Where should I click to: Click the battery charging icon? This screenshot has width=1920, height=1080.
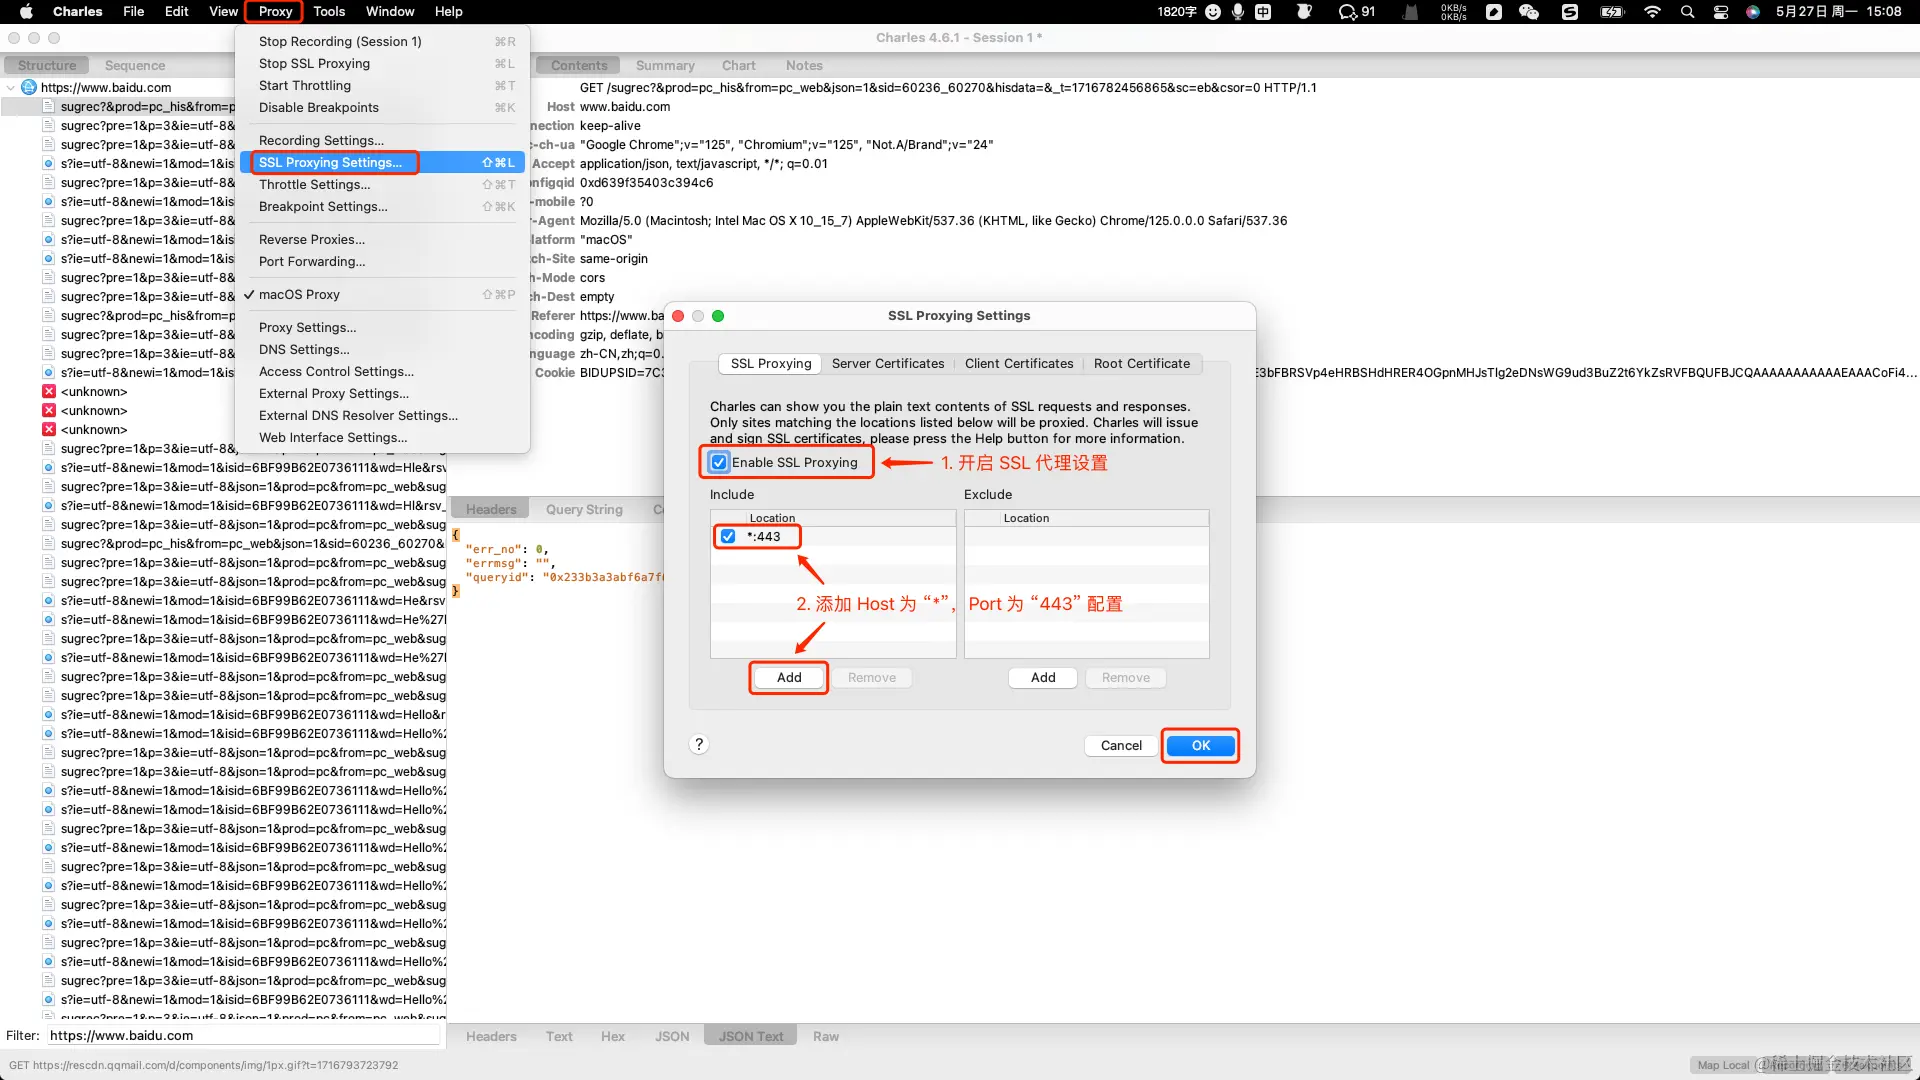(1612, 12)
